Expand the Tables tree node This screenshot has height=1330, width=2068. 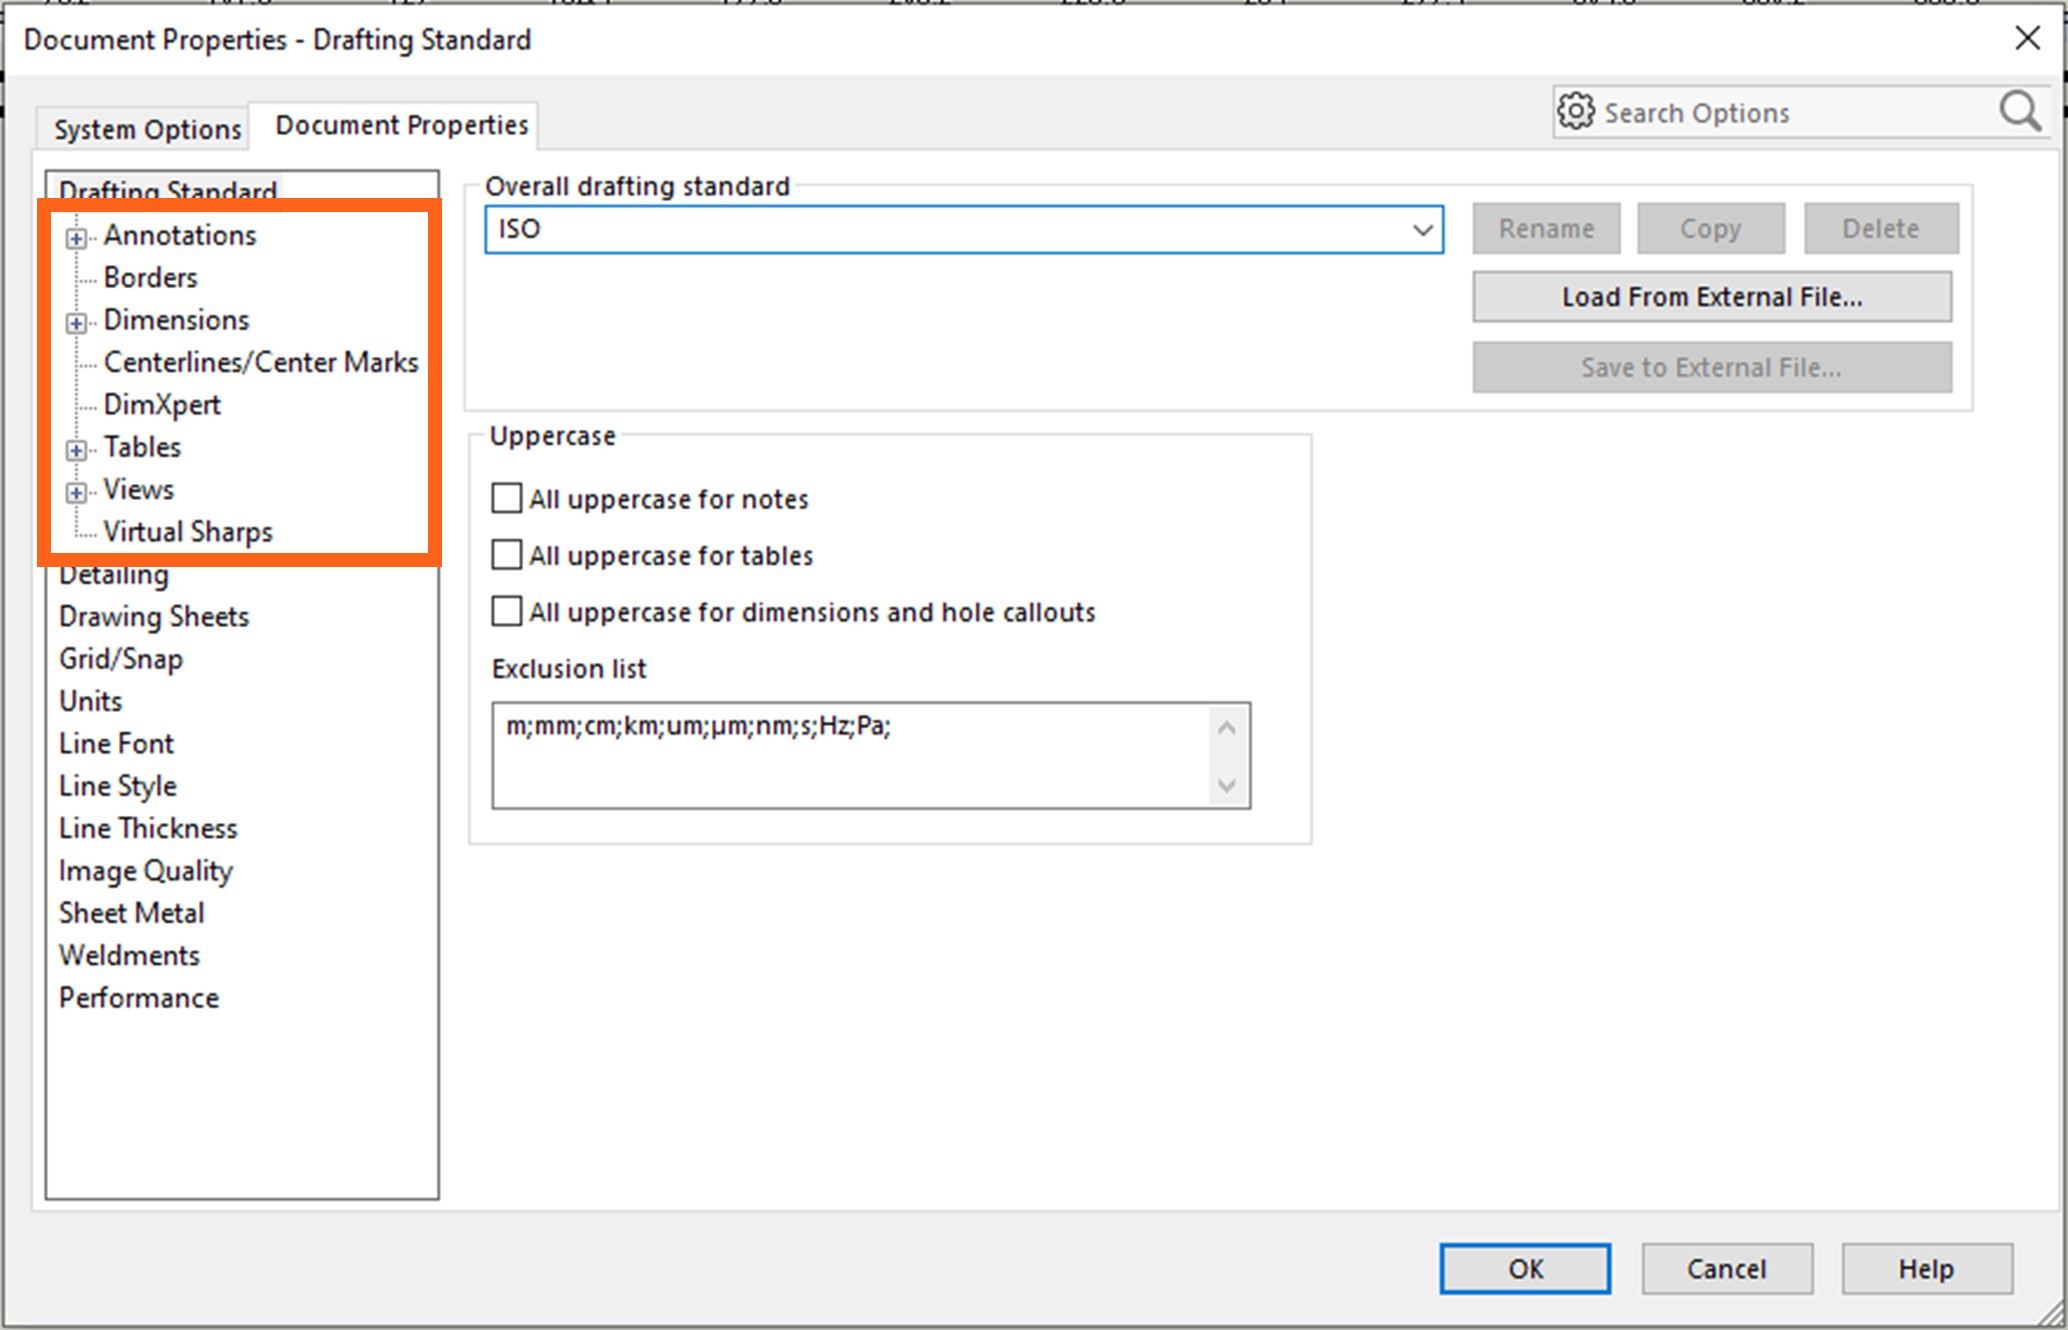click(x=76, y=449)
